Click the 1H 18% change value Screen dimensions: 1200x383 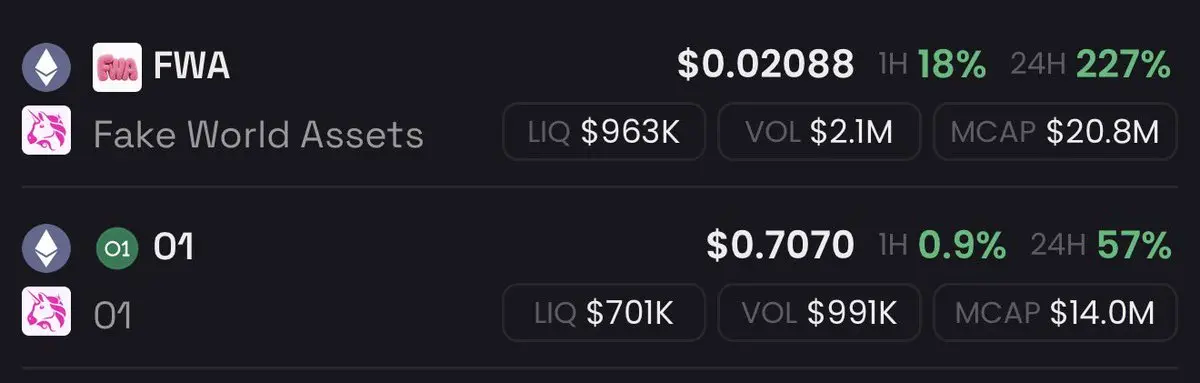point(951,65)
